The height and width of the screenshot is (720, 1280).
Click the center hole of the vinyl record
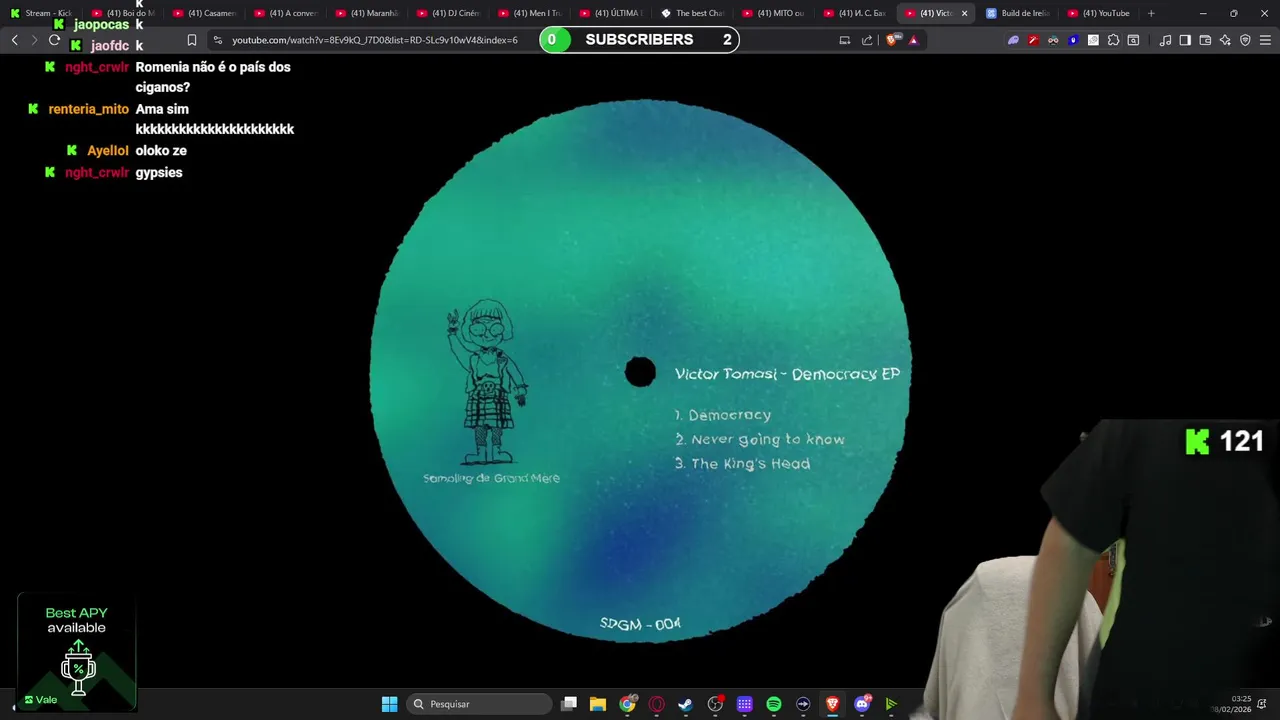(640, 372)
